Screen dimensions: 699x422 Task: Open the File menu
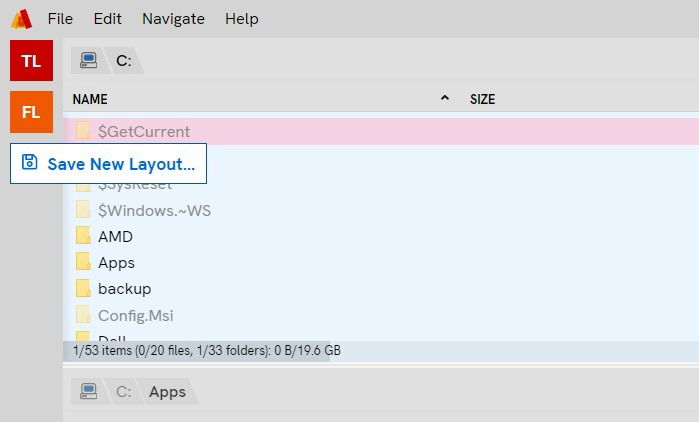click(60, 19)
